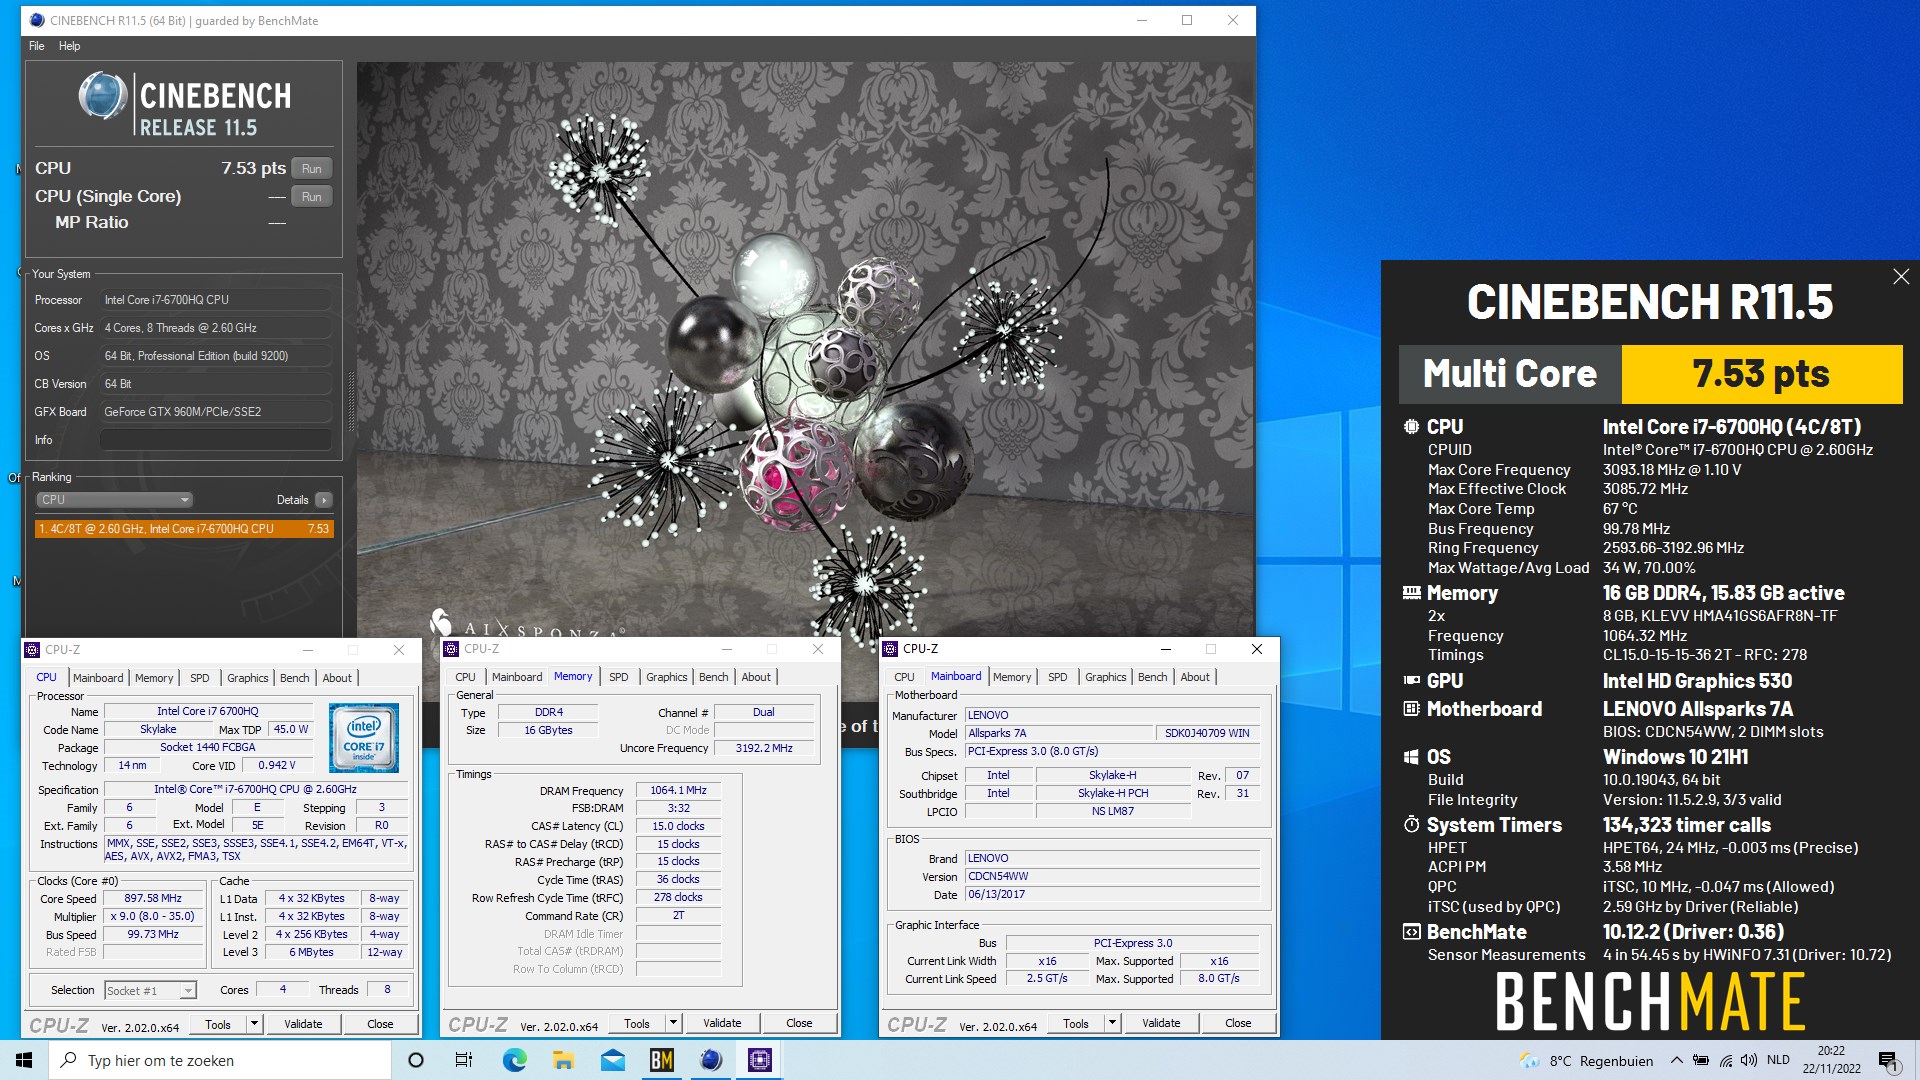Open SPD tab in Memory CPU-Z window
Viewport: 1920px width, 1080px height.
click(x=619, y=677)
